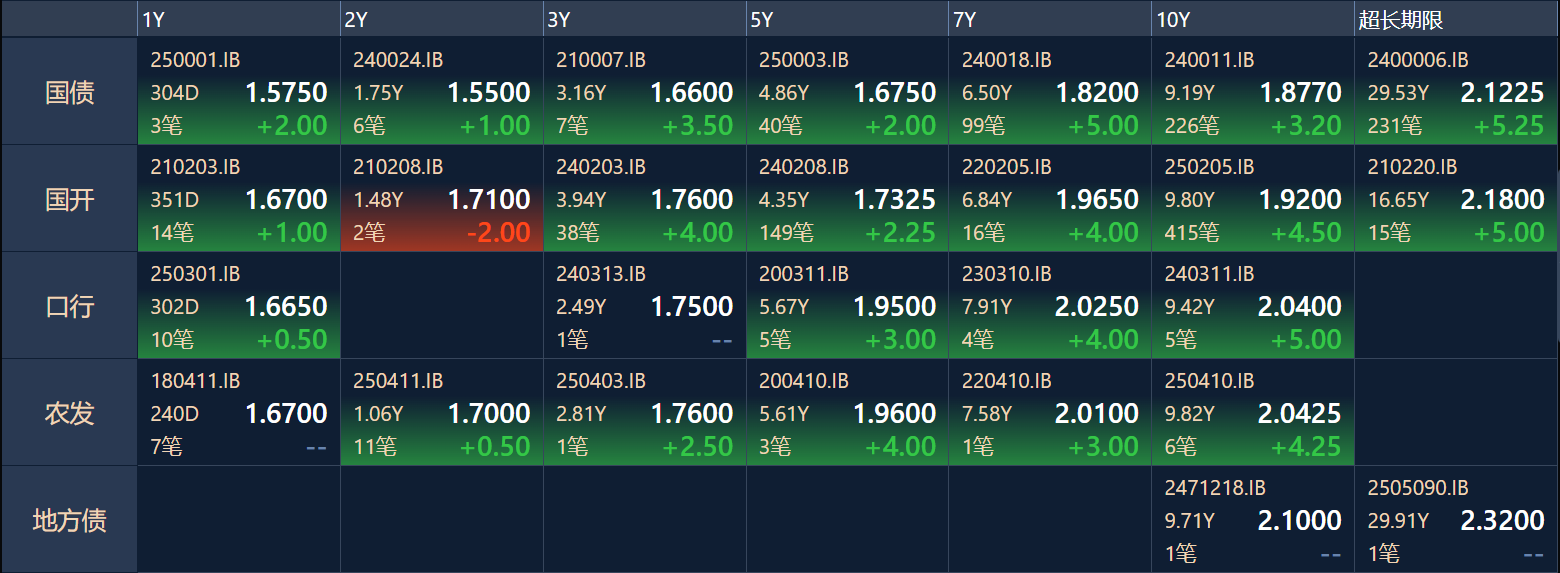Click 180411.IB 农发 1Y cell

(x=239, y=412)
